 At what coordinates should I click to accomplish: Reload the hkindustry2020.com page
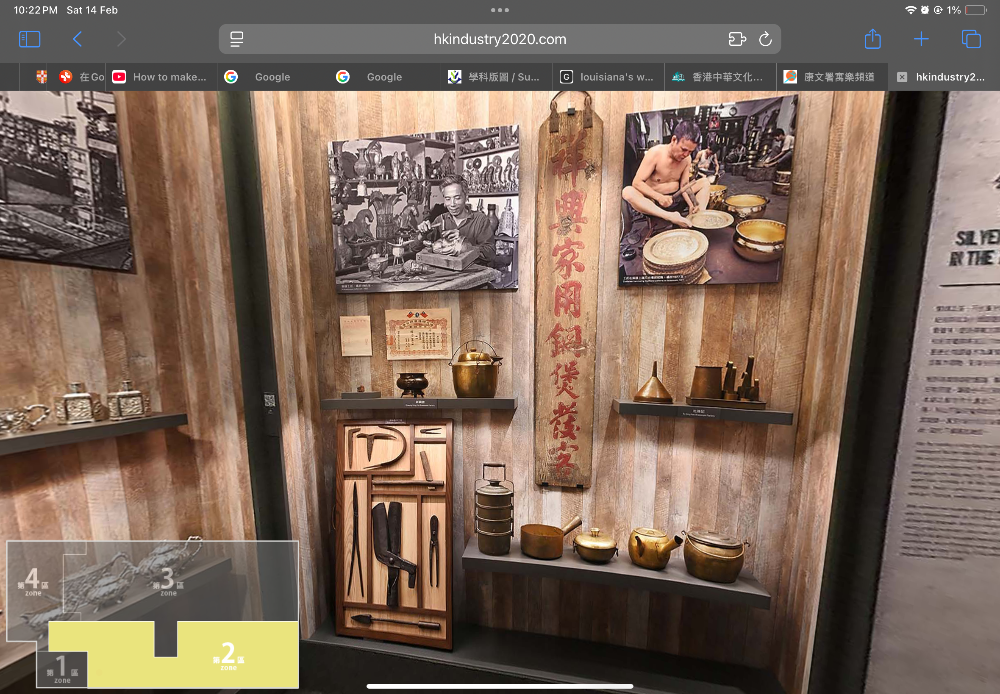point(765,39)
